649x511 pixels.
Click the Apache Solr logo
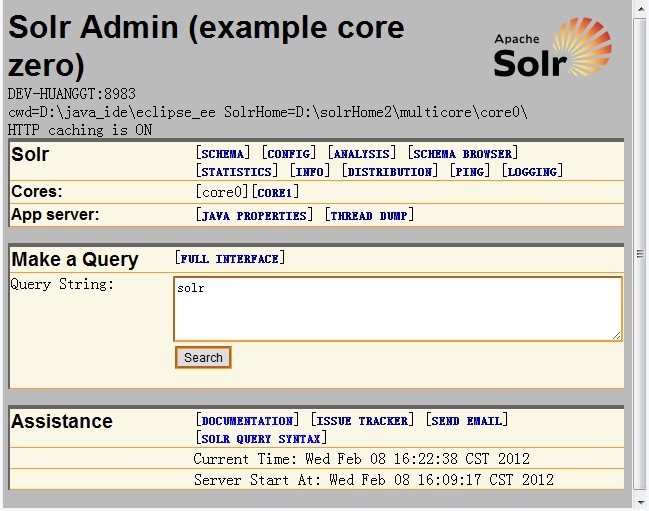pyautogui.click(x=553, y=47)
